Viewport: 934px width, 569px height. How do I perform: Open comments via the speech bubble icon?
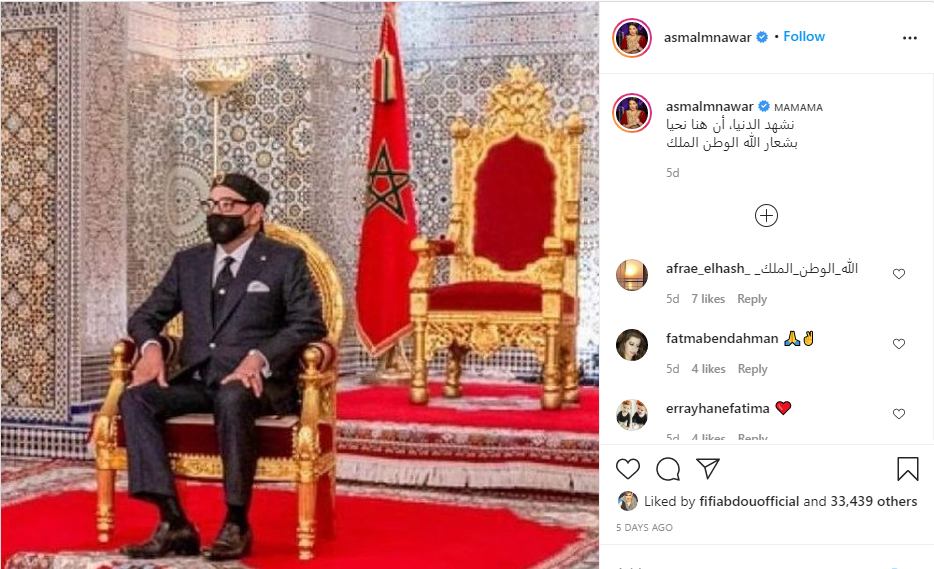668,469
